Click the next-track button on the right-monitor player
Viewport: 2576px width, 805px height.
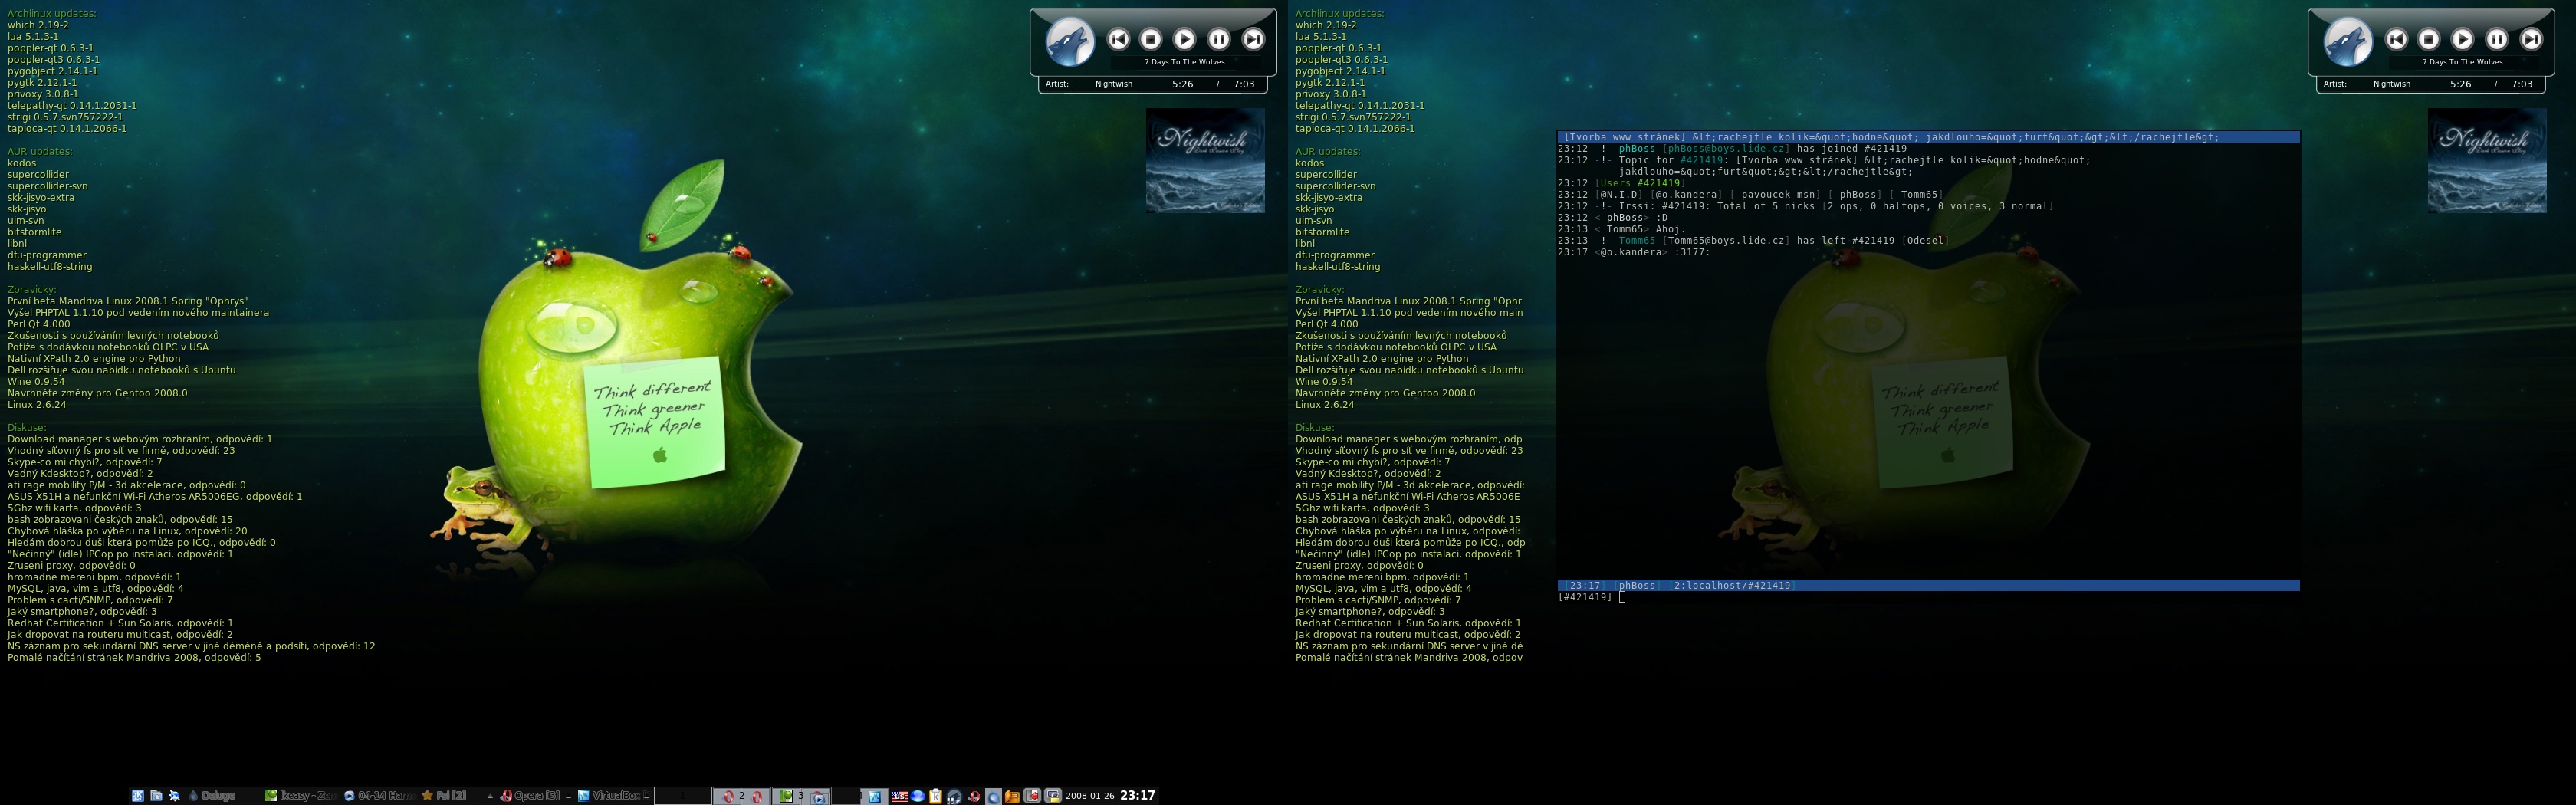(x=2530, y=39)
